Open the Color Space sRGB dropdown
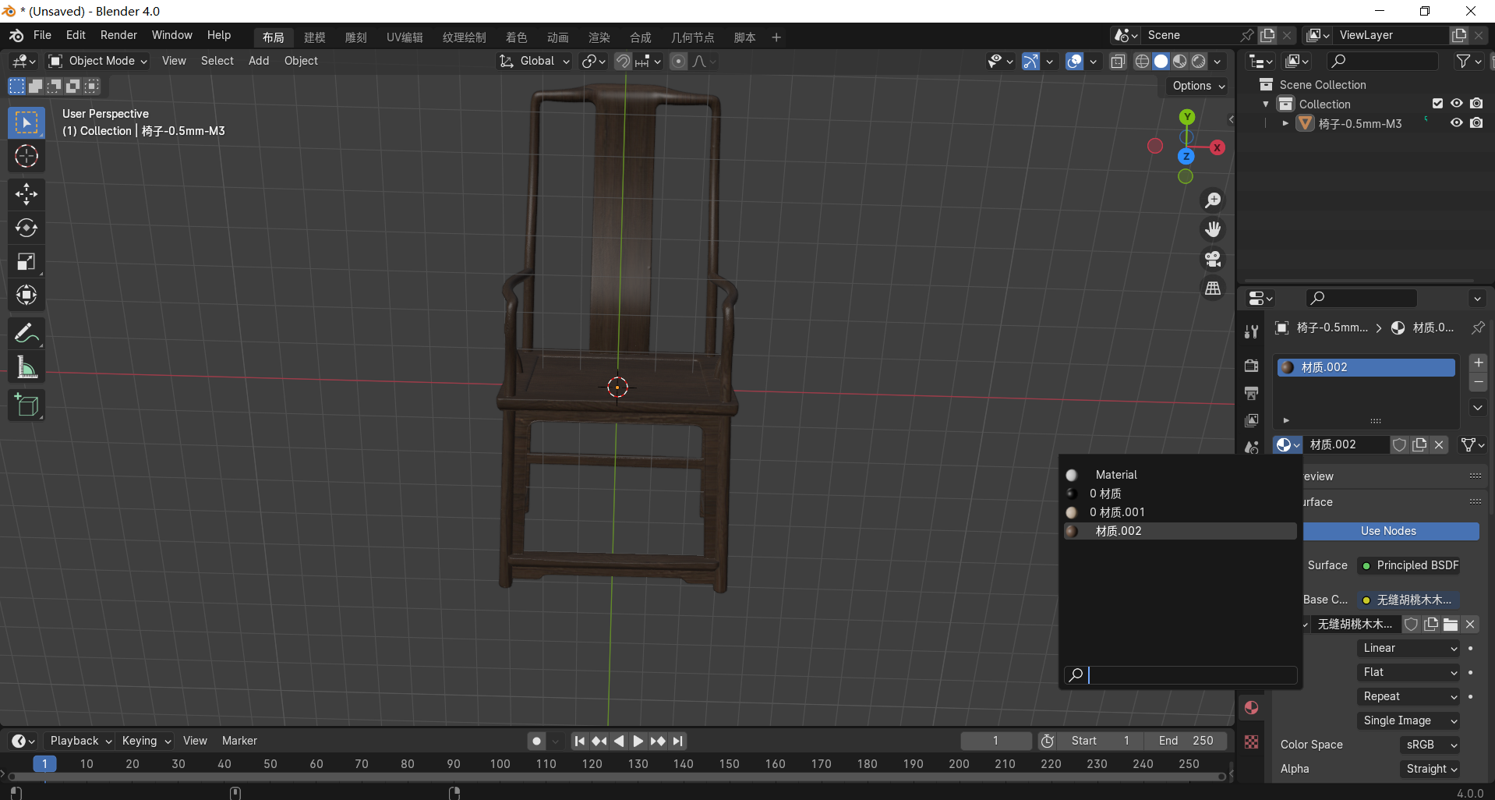Image resolution: width=1495 pixels, height=800 pixels. (1431, 745)
